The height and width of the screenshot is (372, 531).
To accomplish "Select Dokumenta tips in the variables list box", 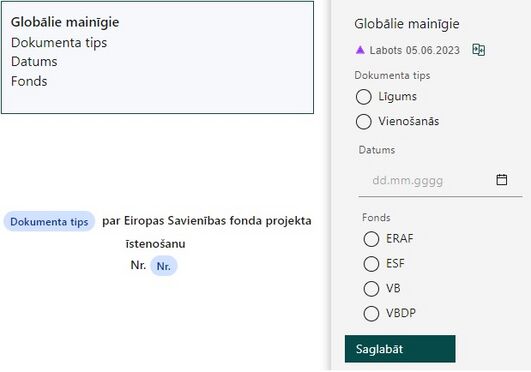I will pos(59,43).
